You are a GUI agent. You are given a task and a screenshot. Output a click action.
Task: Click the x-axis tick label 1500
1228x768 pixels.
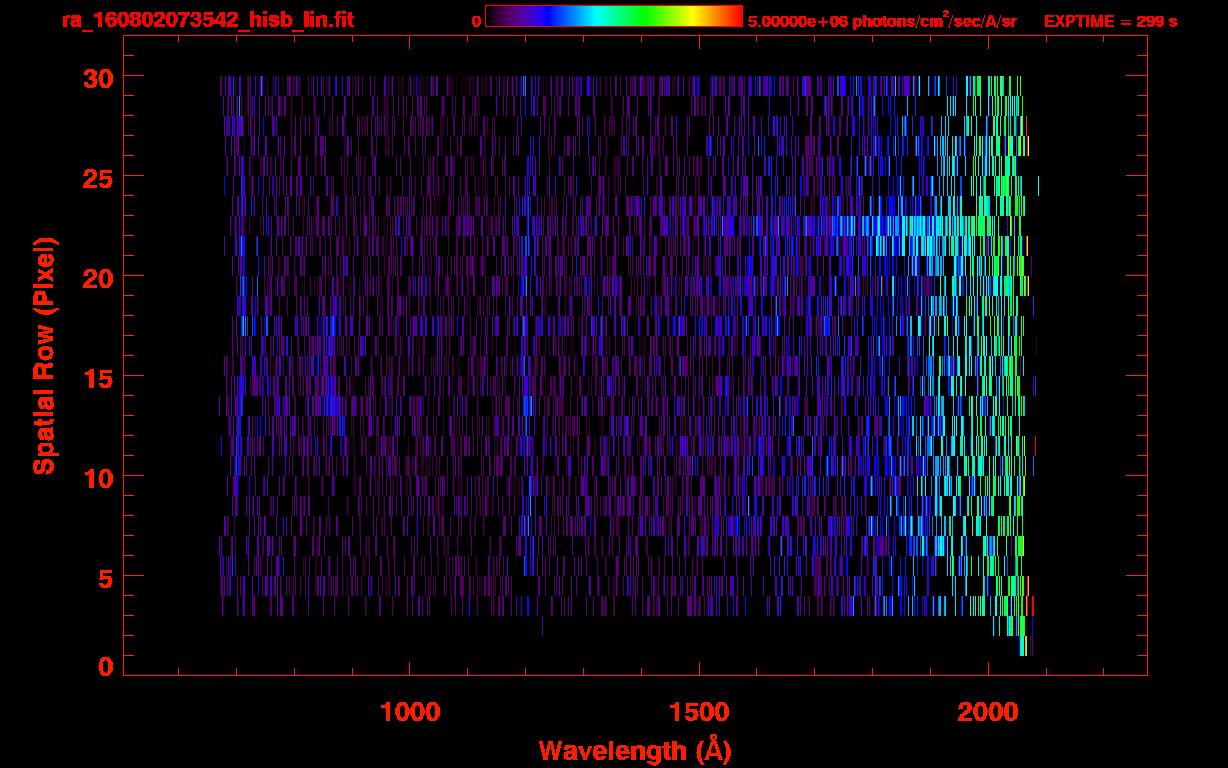point(699,712)
